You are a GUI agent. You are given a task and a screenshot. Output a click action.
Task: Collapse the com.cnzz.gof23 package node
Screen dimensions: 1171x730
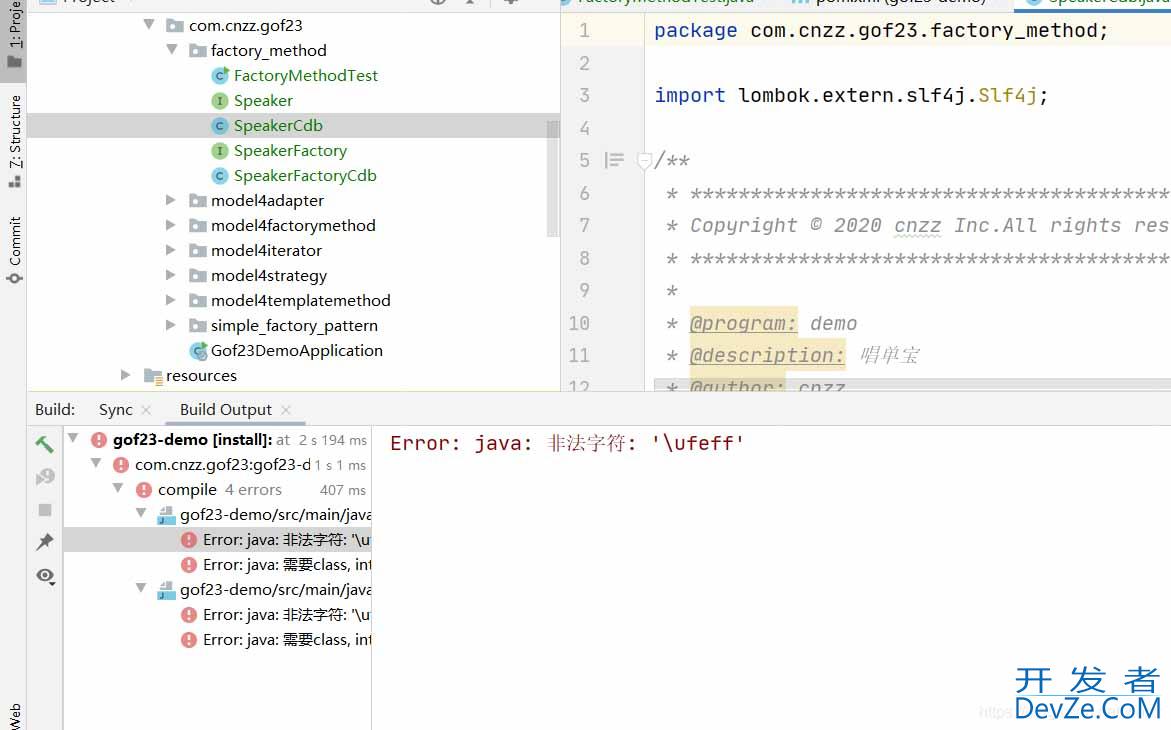(x=149, y=25)
